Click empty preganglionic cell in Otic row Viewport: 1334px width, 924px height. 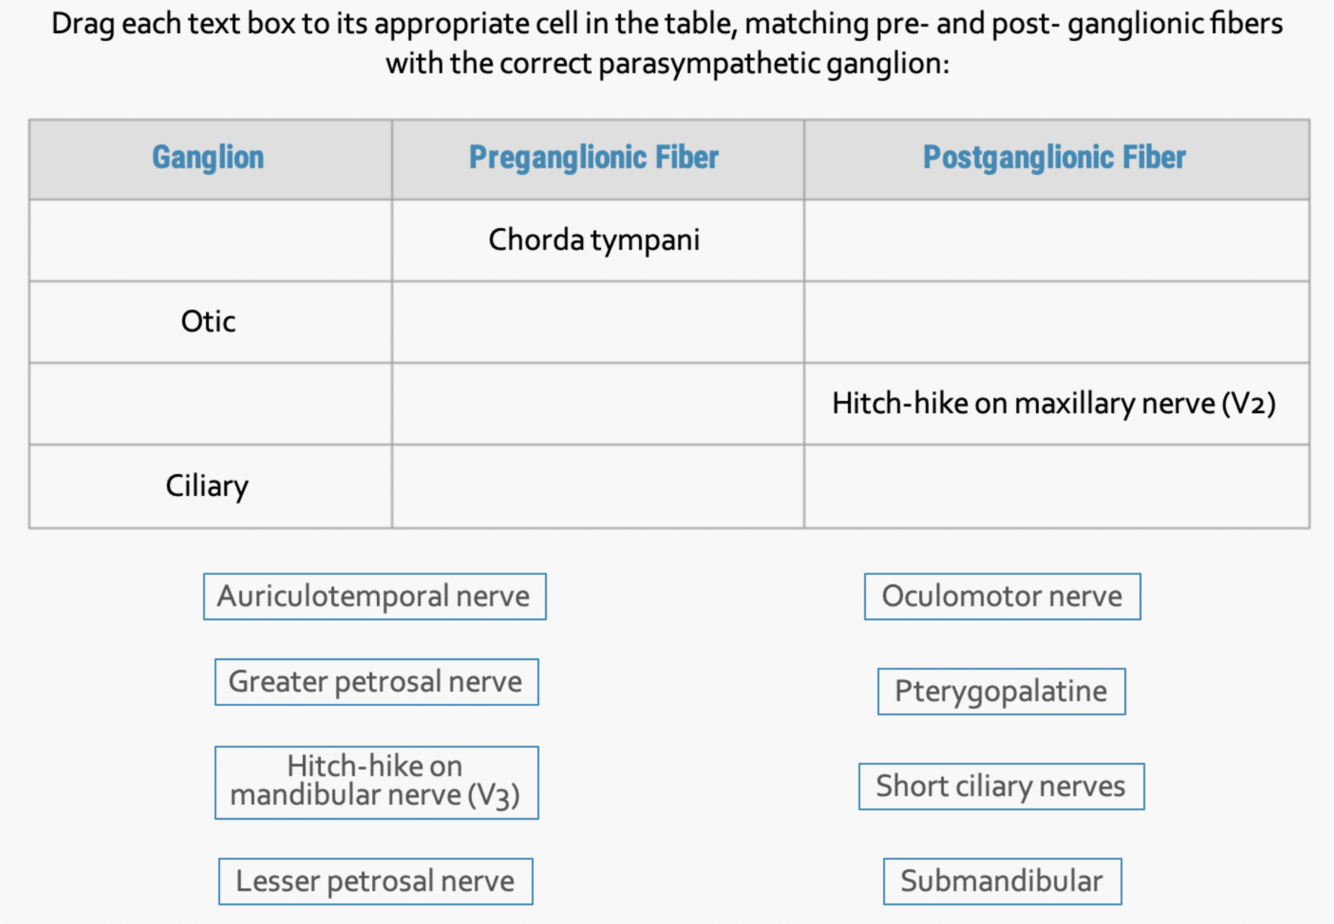598,322
